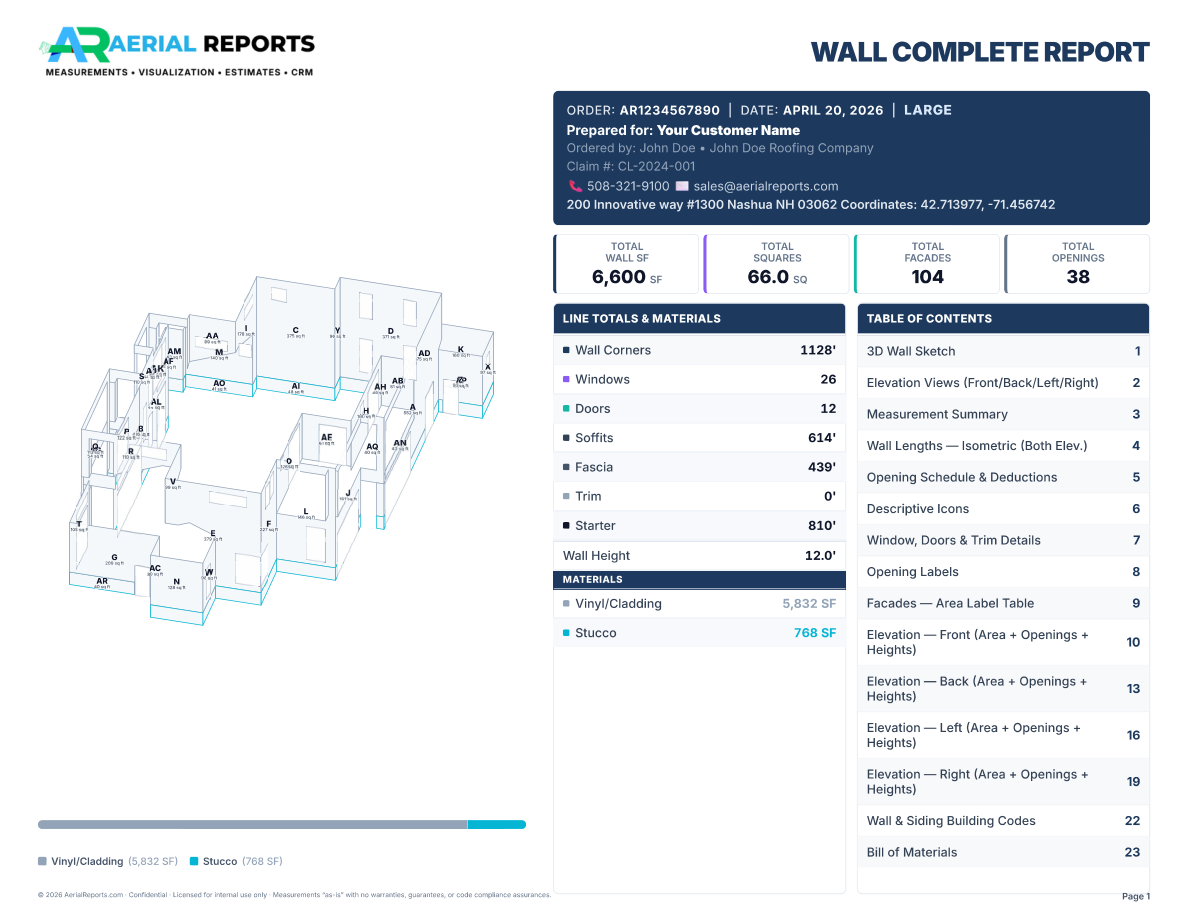This screenshot has width=1188, height=918.
Task: Select Window, Doors & Trim Details entry
Action: (x=1003, y=540)
